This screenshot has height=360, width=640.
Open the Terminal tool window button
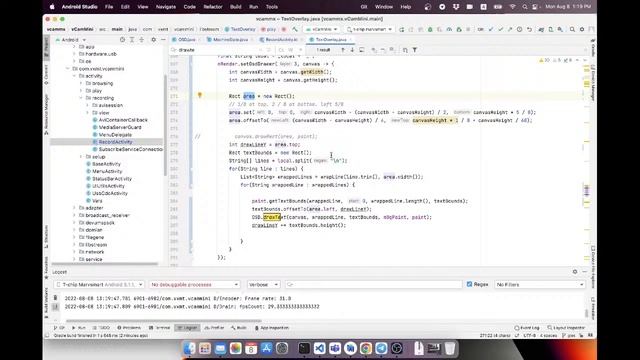pyautogui.click(x=160, y=328)
